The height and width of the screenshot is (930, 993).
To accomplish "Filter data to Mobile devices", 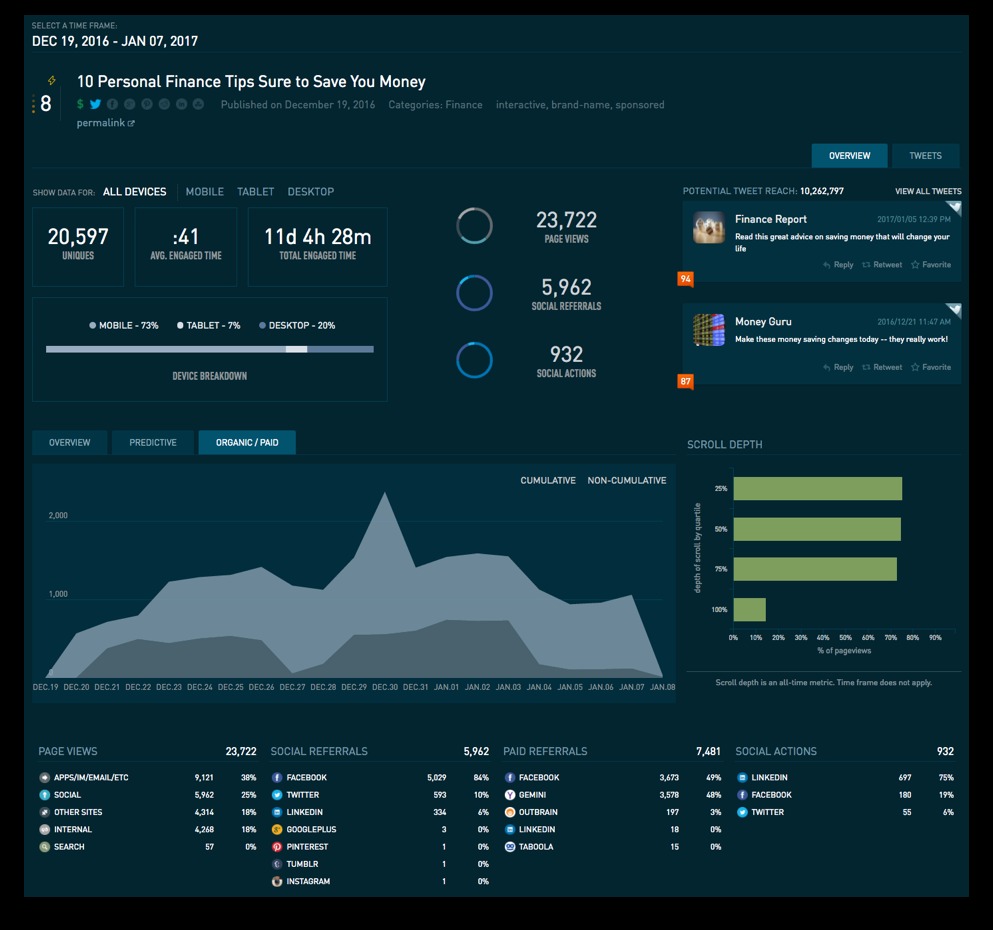I will click(x=204, y=192).
